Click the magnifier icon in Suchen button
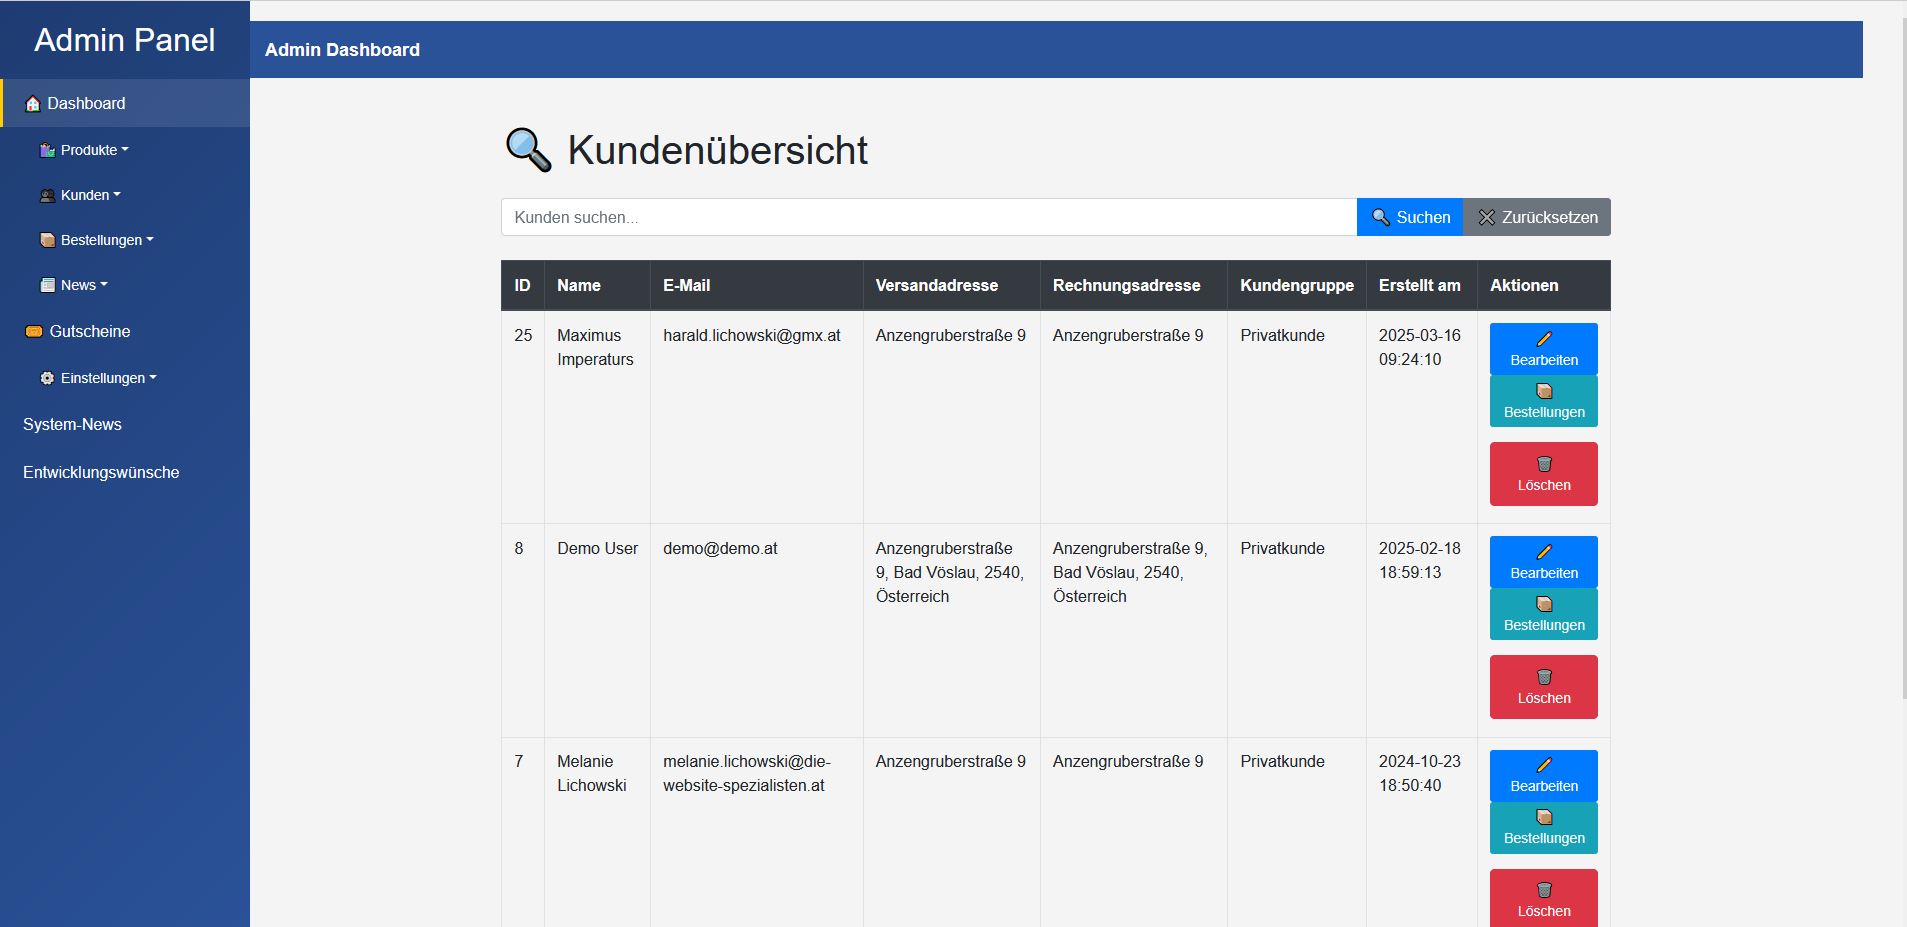This screenshot has width=1907, height=927. click(x=1381, y=217)
